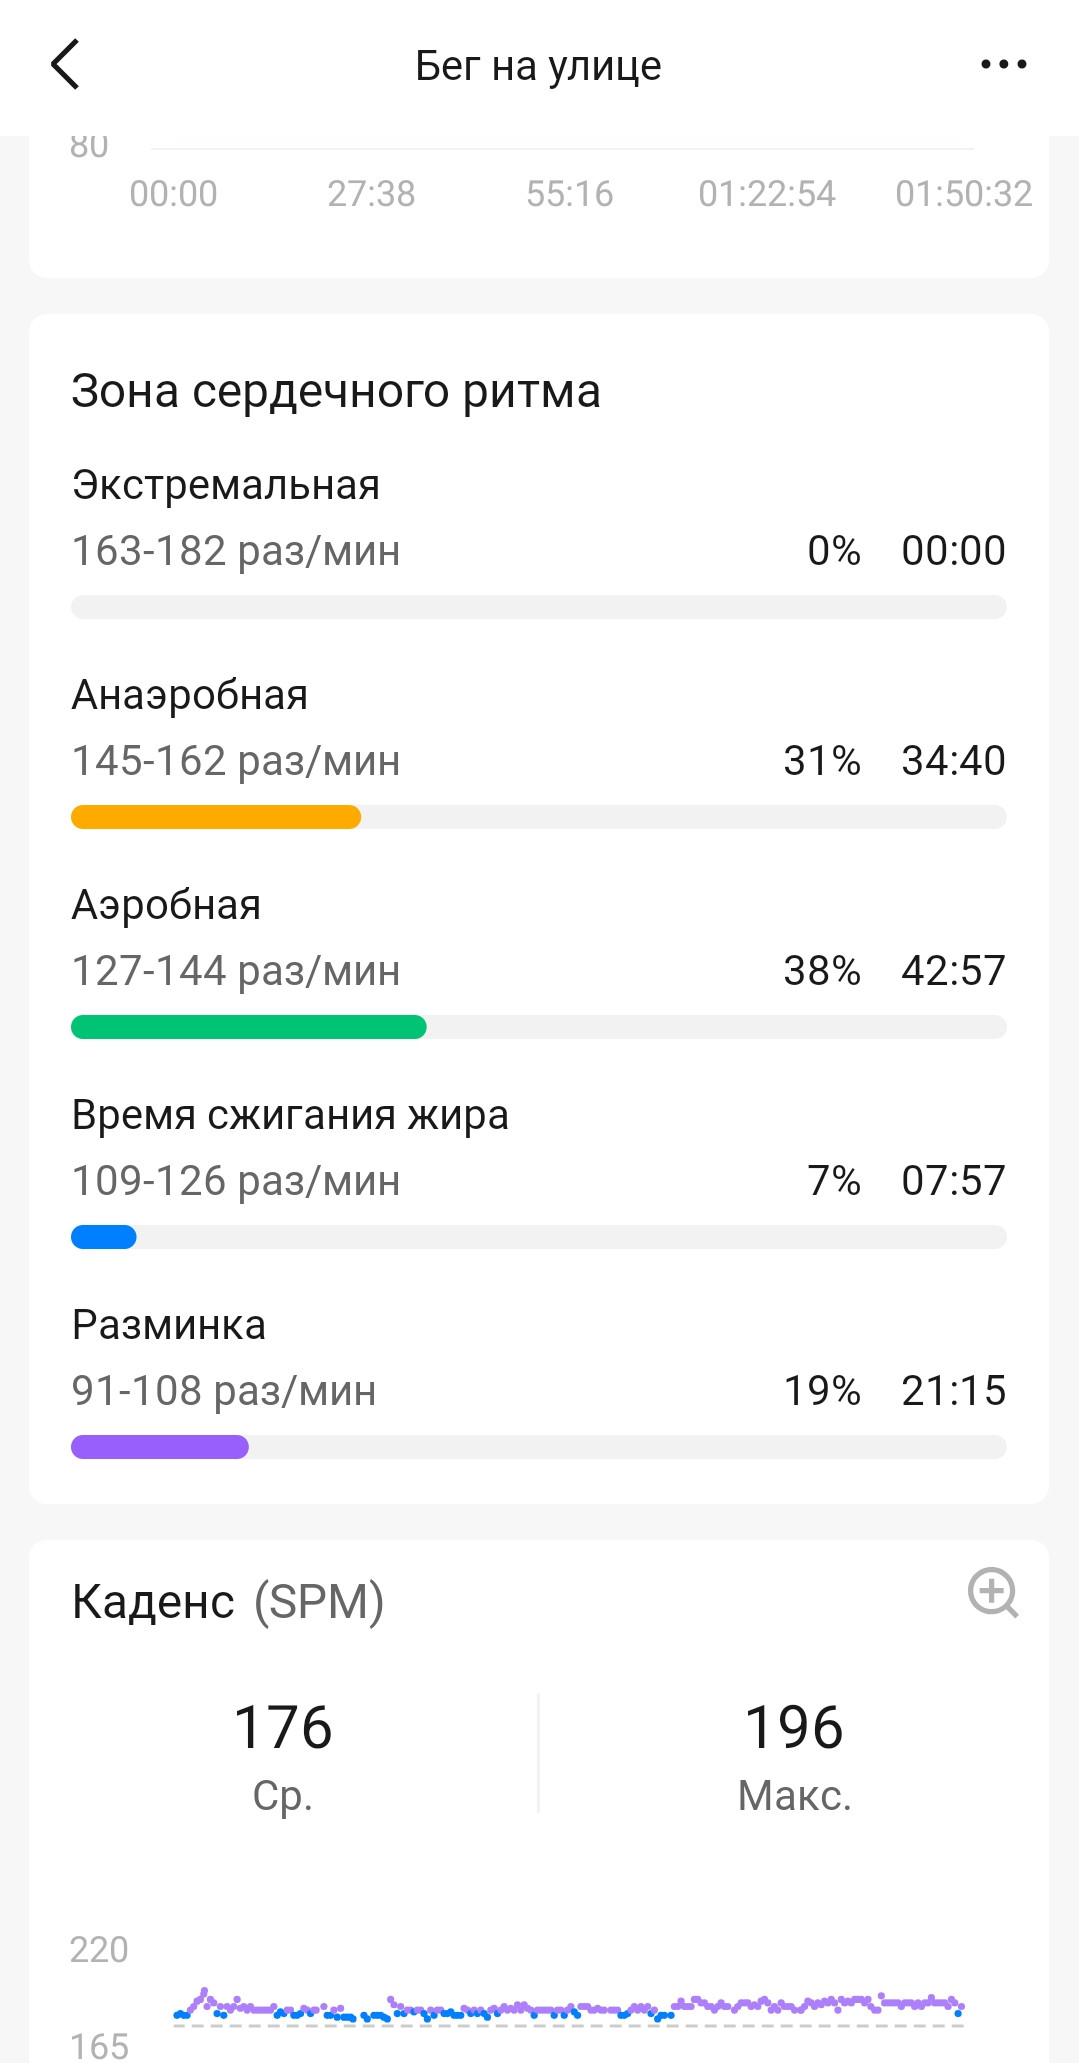Tap the back arrow icon
This screenshot has width=1079, height=2063.
pos(65,65)
